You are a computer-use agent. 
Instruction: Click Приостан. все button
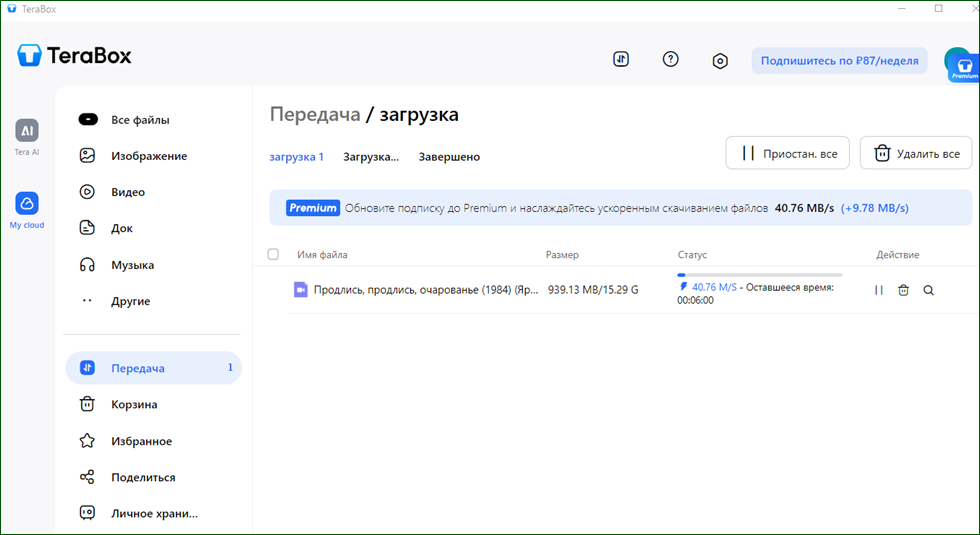(788, 153)
